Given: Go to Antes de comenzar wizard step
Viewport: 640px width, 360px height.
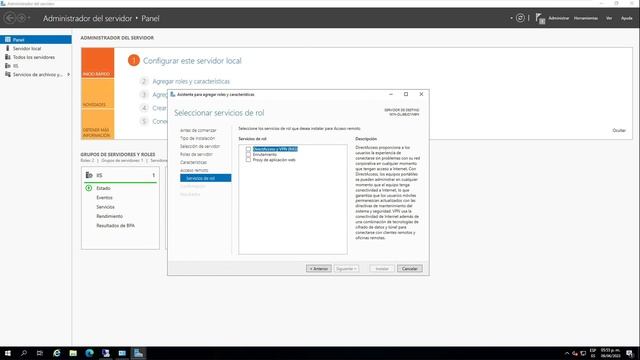Looking at the screenshot, I should [198, 130].
